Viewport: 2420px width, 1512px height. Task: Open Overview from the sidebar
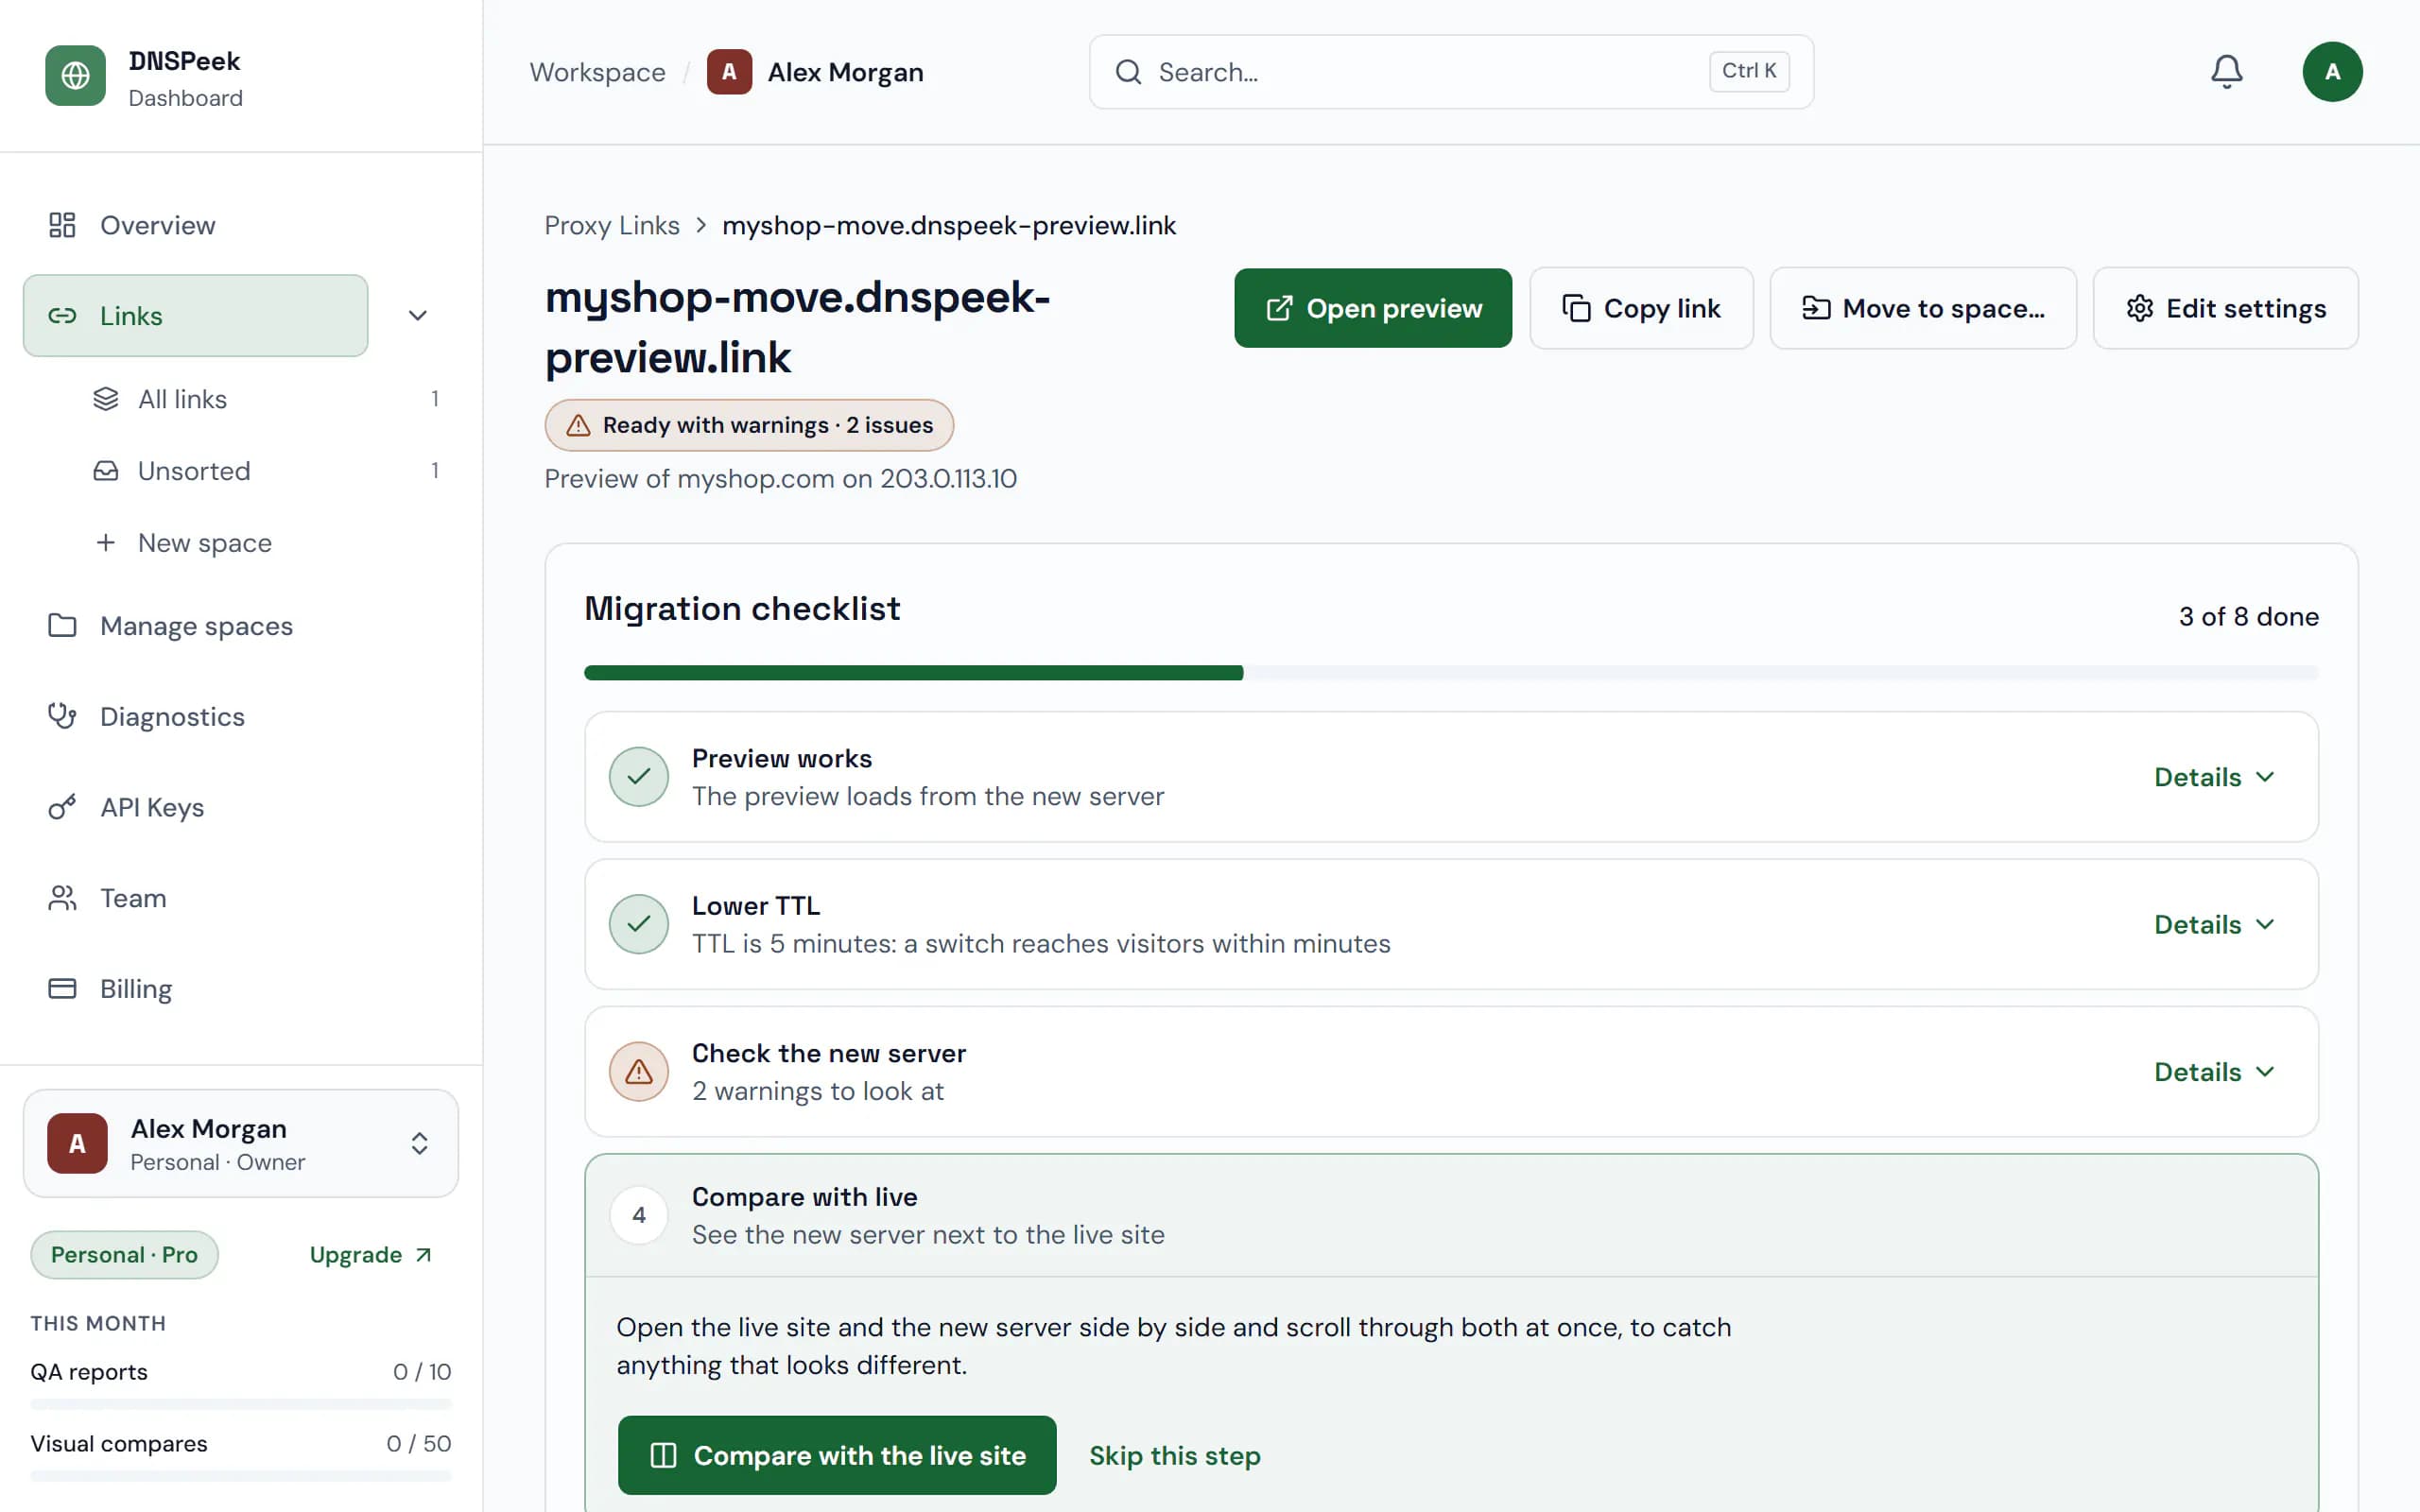(x=195, y=225)
